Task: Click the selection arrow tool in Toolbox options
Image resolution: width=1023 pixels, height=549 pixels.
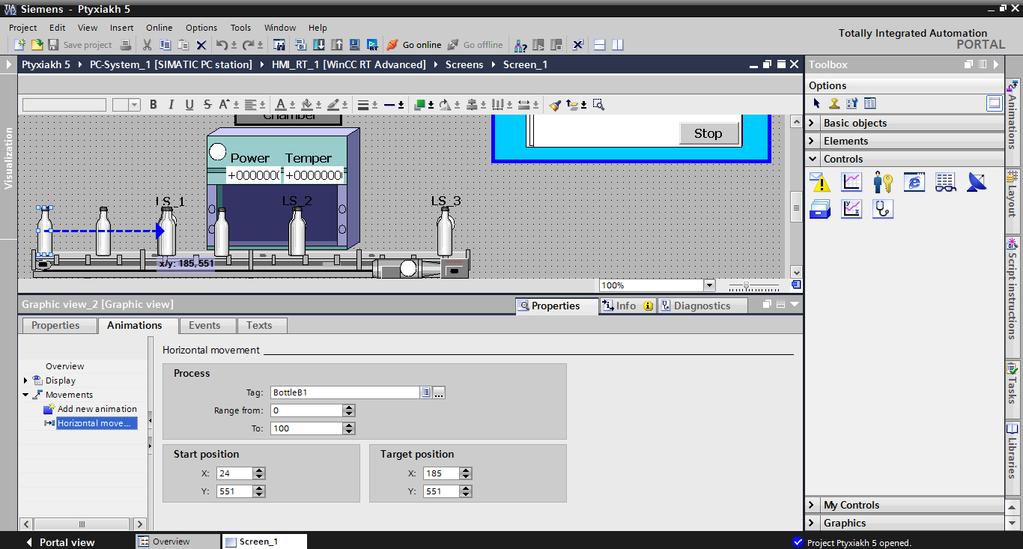Action: pyautogui.click(x=816, y=103)
